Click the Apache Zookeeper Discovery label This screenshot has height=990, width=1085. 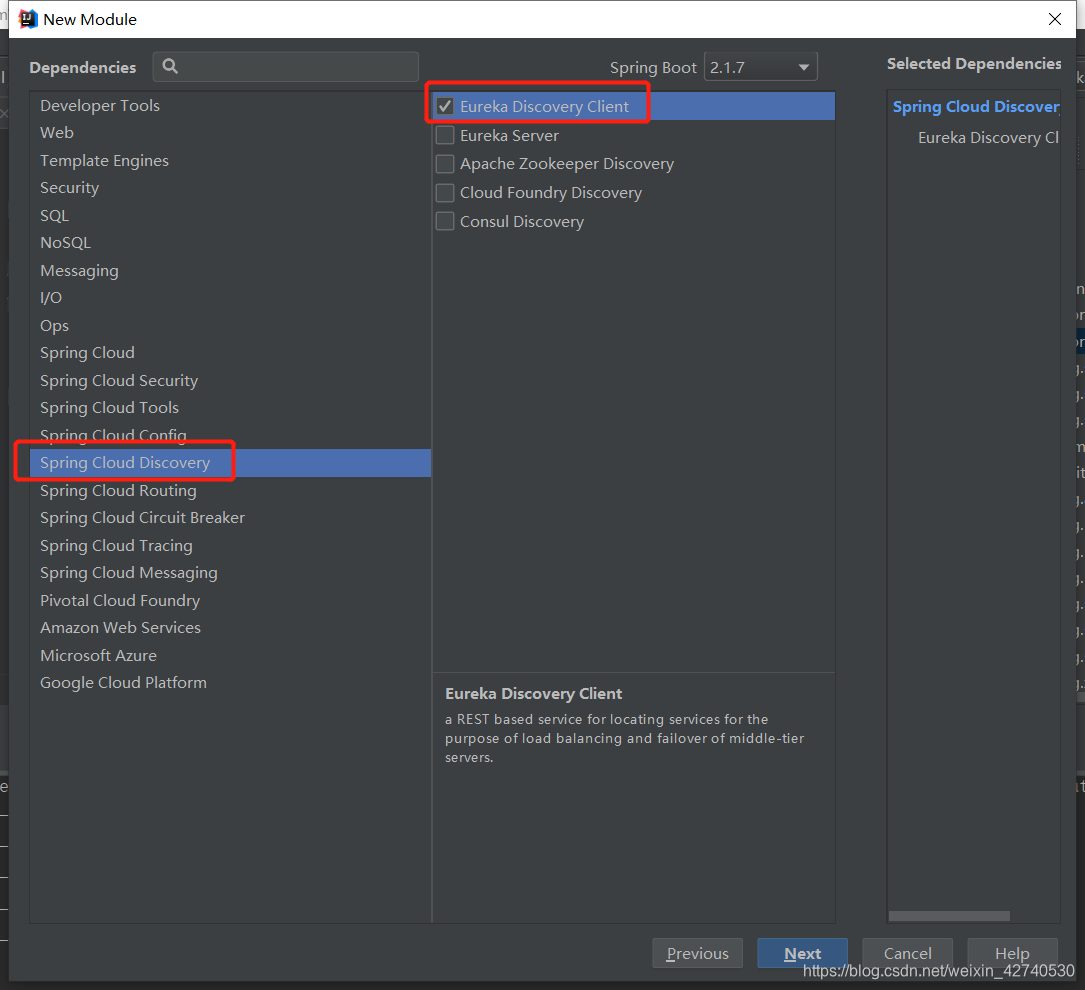click(x=567, y=164)
